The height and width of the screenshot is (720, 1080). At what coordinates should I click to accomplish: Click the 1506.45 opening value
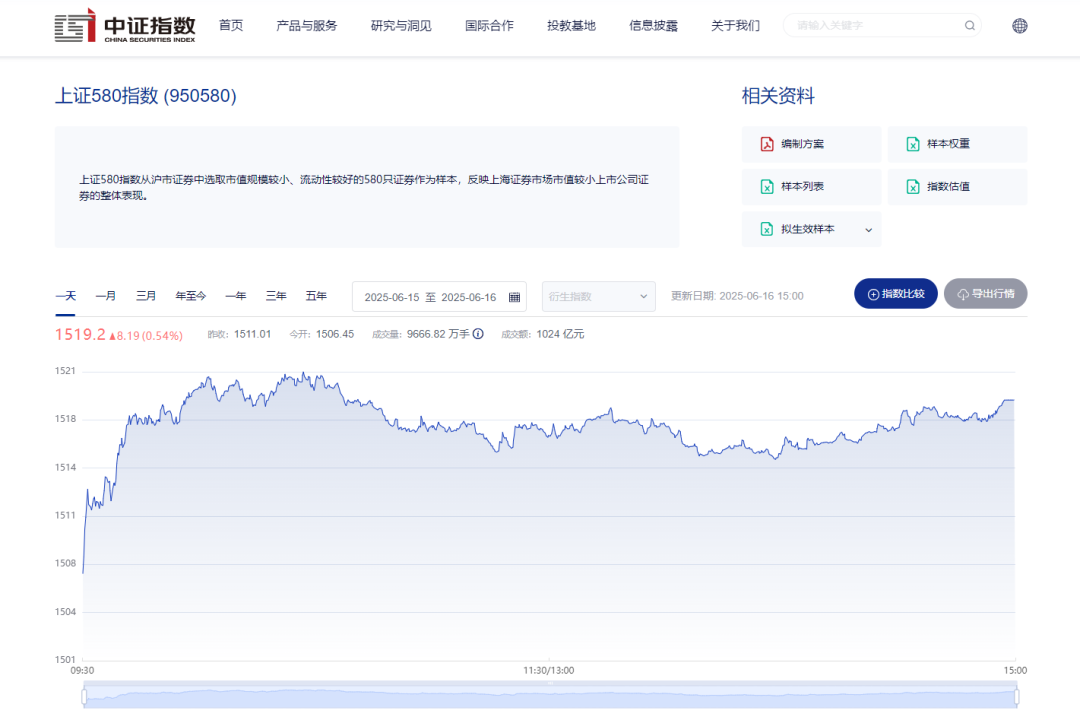point(335,334)
